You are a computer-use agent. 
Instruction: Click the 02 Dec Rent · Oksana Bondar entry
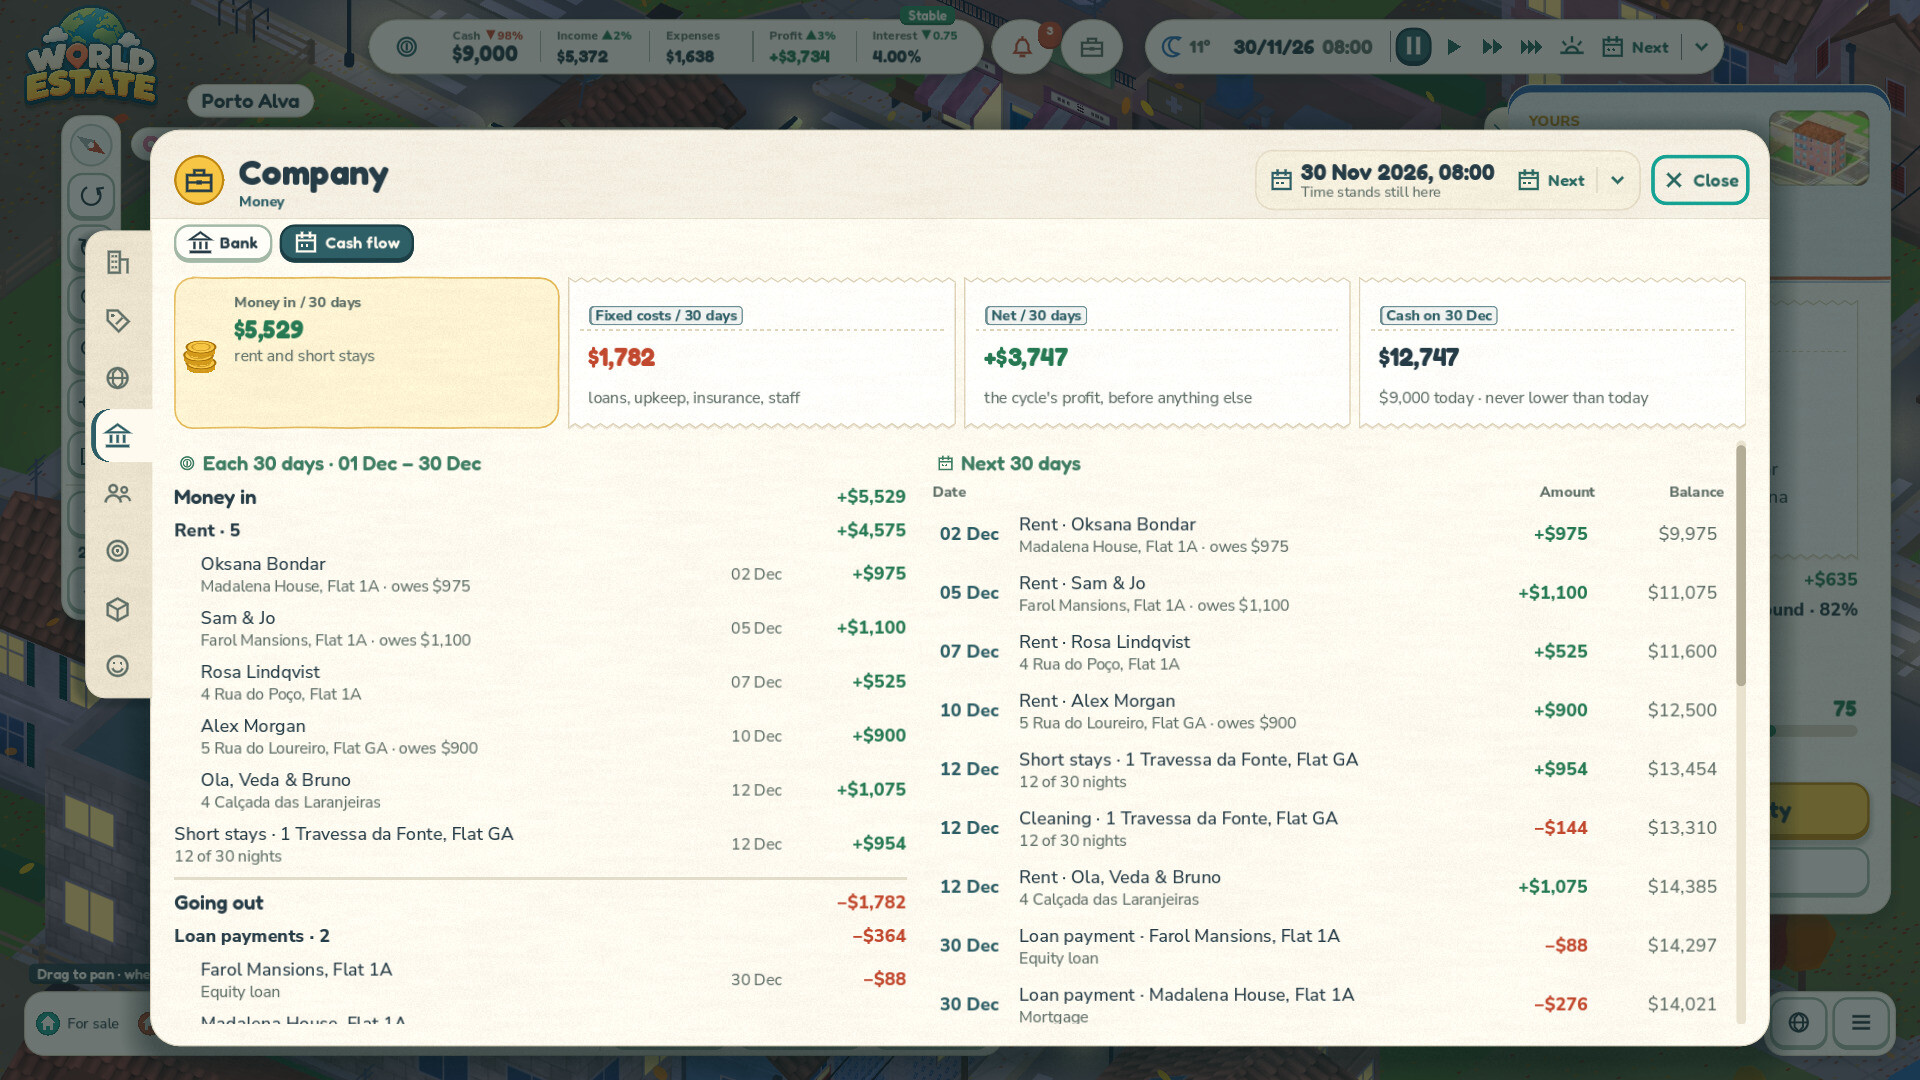tap(1328, 534)
